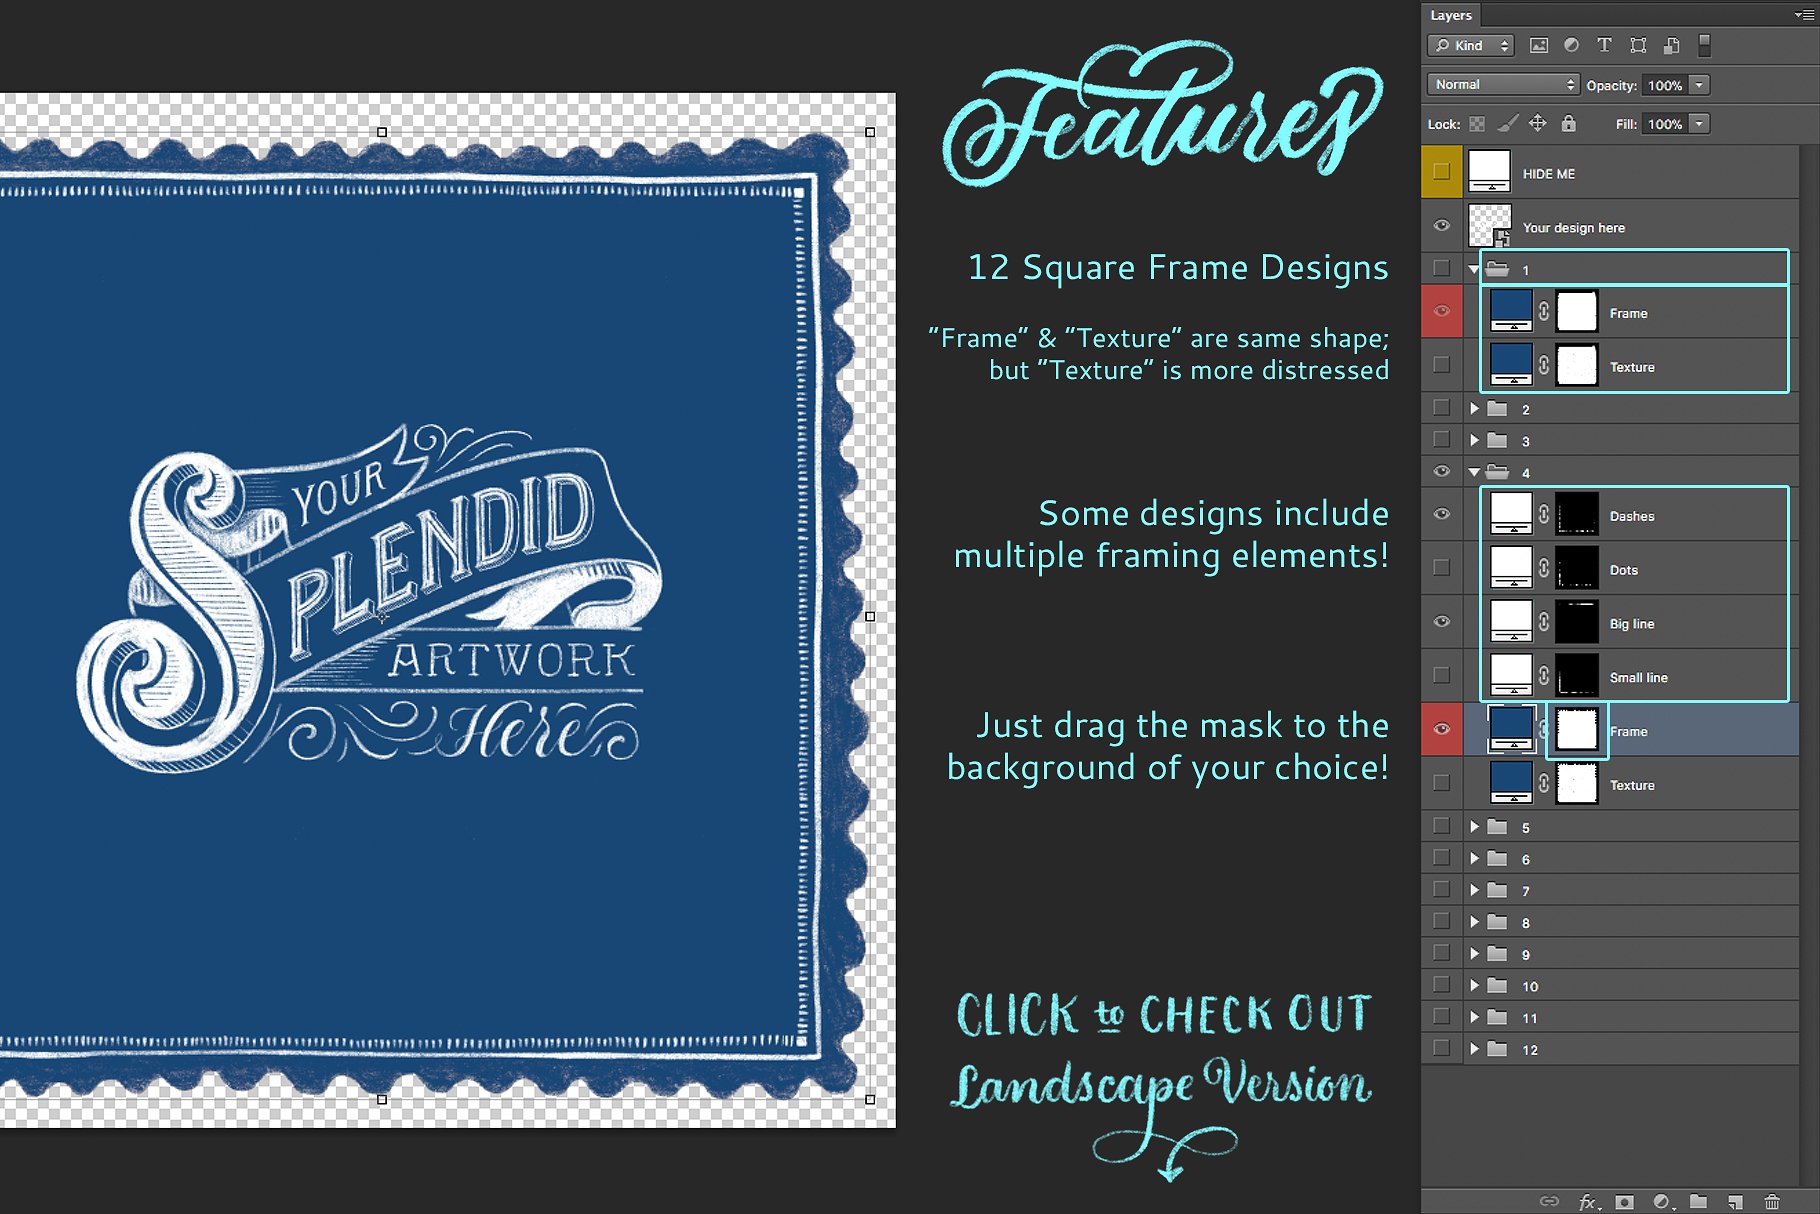Create a new layer from bottom bar
The height and width of the screenshot is (1214, 1820).
[x=1735, y=1201]
